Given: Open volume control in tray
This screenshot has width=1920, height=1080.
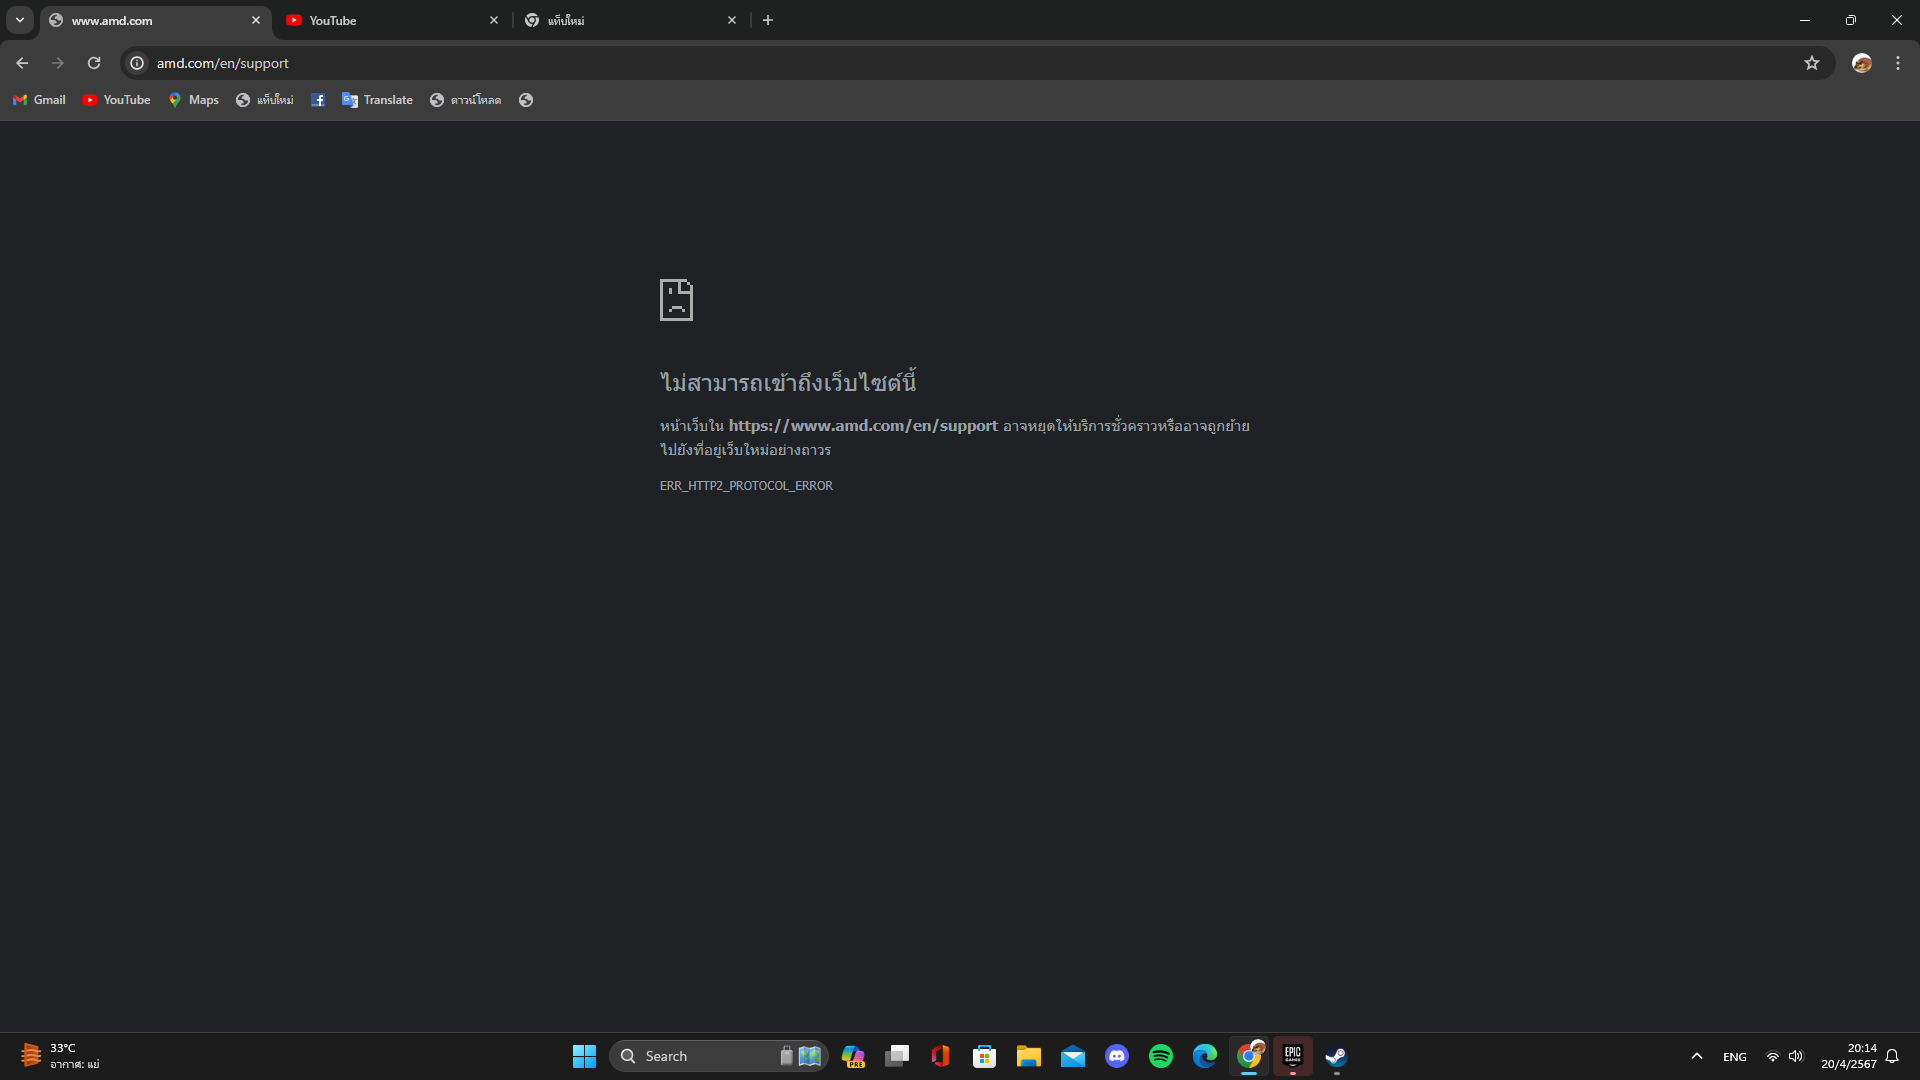Looking at the screenshot, I should 1796,1056.
